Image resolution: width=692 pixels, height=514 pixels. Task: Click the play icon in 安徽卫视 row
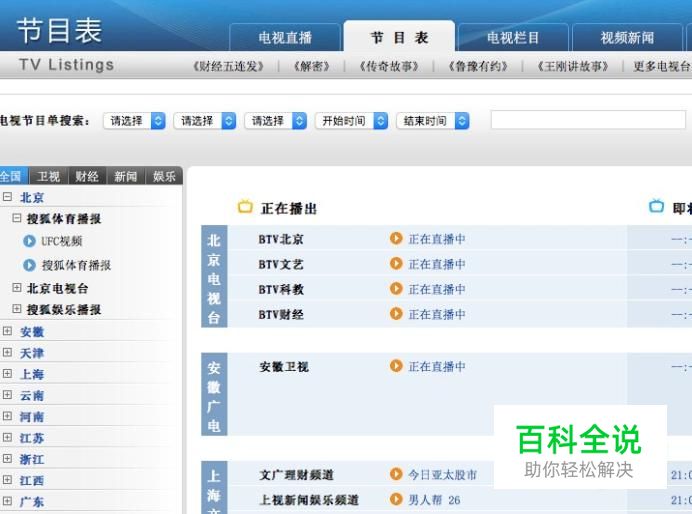click(396, 366)
